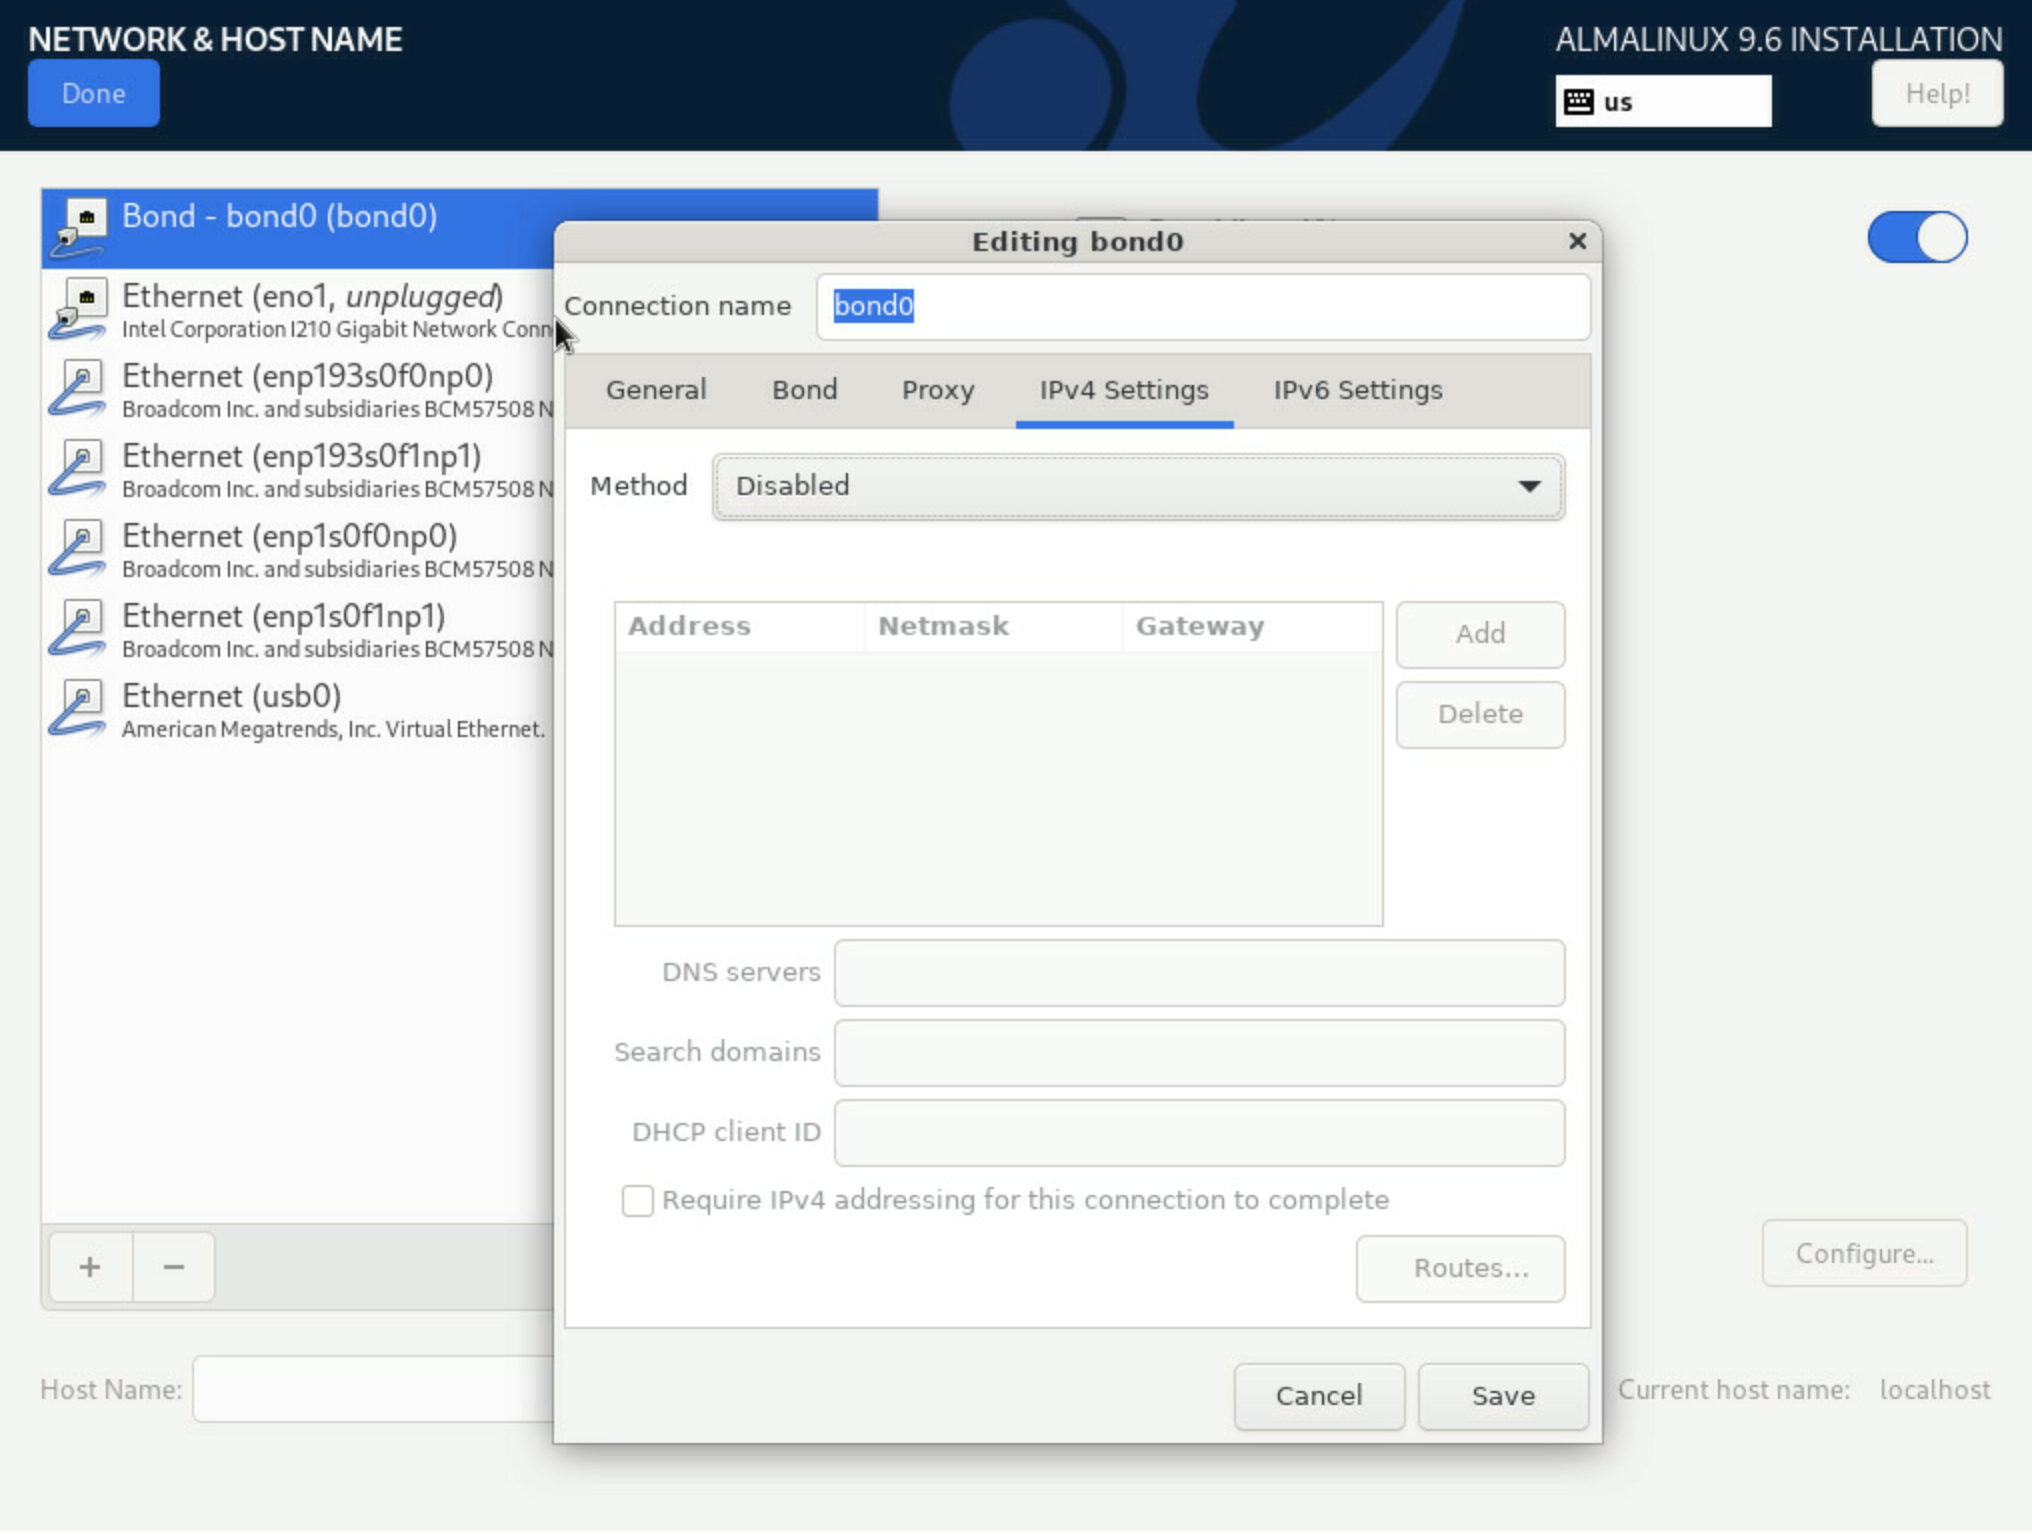Viewport: 2032px width, 1534px height.
Task: Click the Save button
Action: point(1503,1398)
